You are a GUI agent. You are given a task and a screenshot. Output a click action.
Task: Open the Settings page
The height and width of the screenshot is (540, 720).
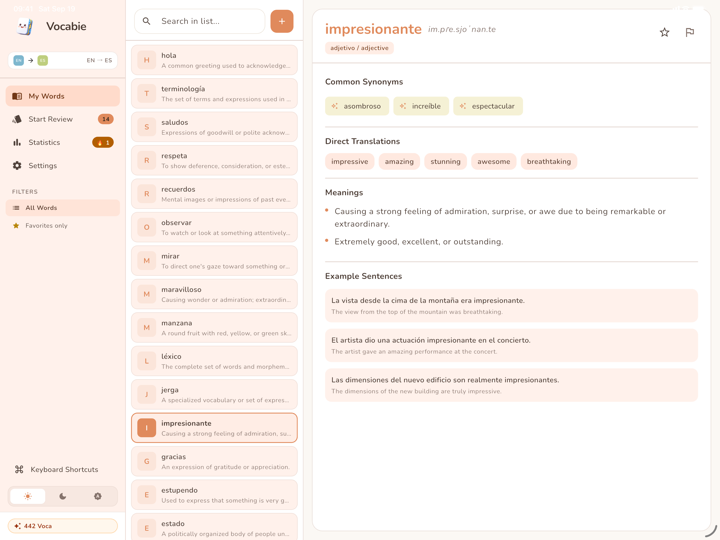click(62, 165)
